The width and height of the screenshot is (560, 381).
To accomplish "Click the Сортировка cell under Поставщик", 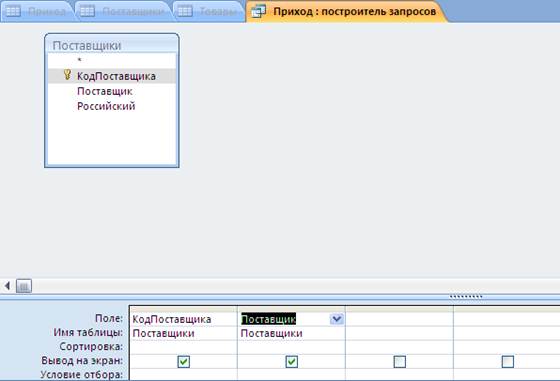I will click(291, 347).
